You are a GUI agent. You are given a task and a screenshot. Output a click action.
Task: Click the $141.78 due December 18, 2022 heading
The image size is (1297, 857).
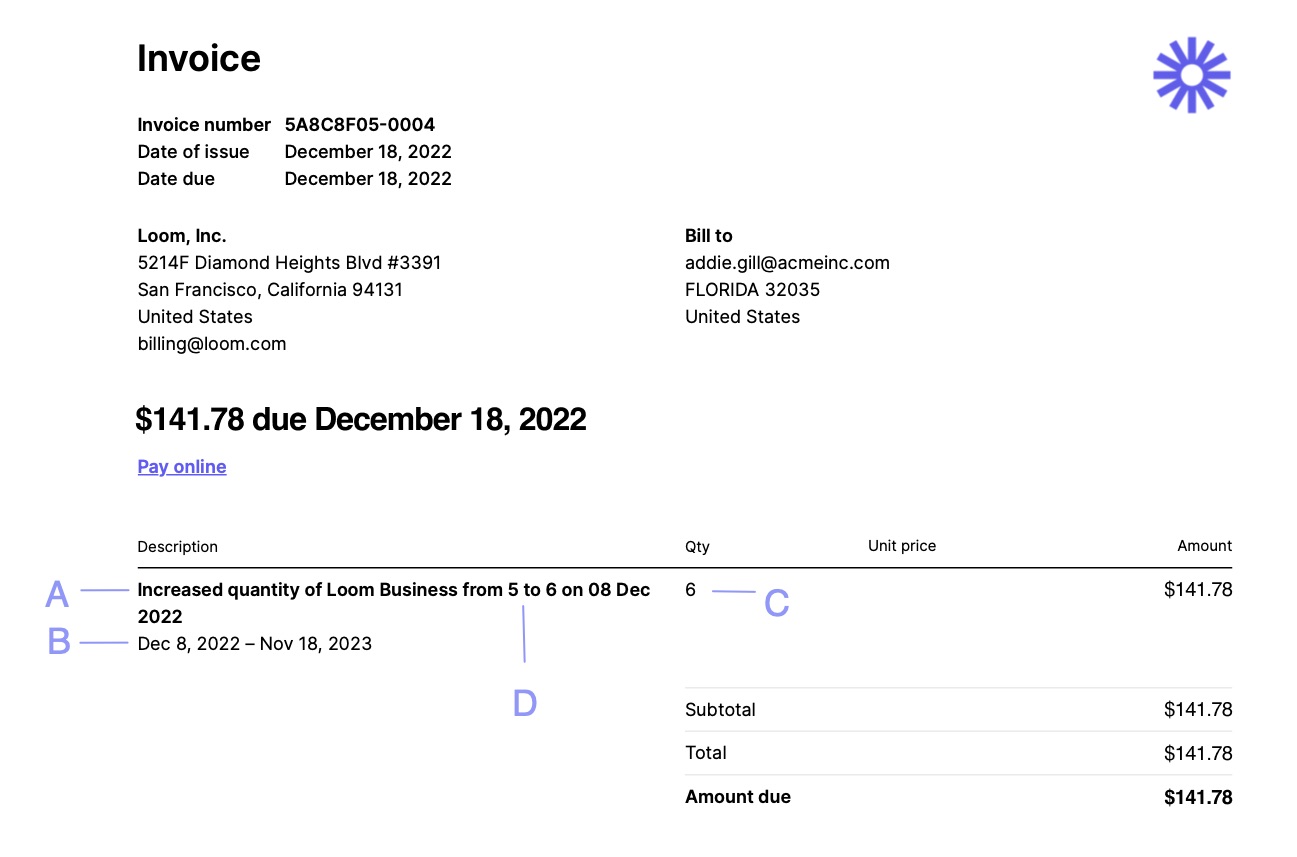coord(361,420)
